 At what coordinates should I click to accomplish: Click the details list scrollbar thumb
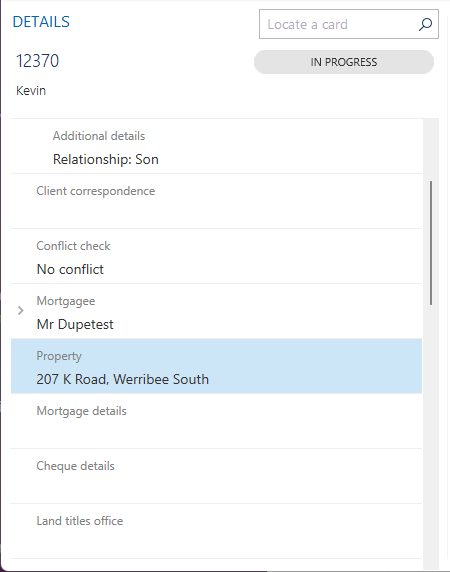point(431,243)
